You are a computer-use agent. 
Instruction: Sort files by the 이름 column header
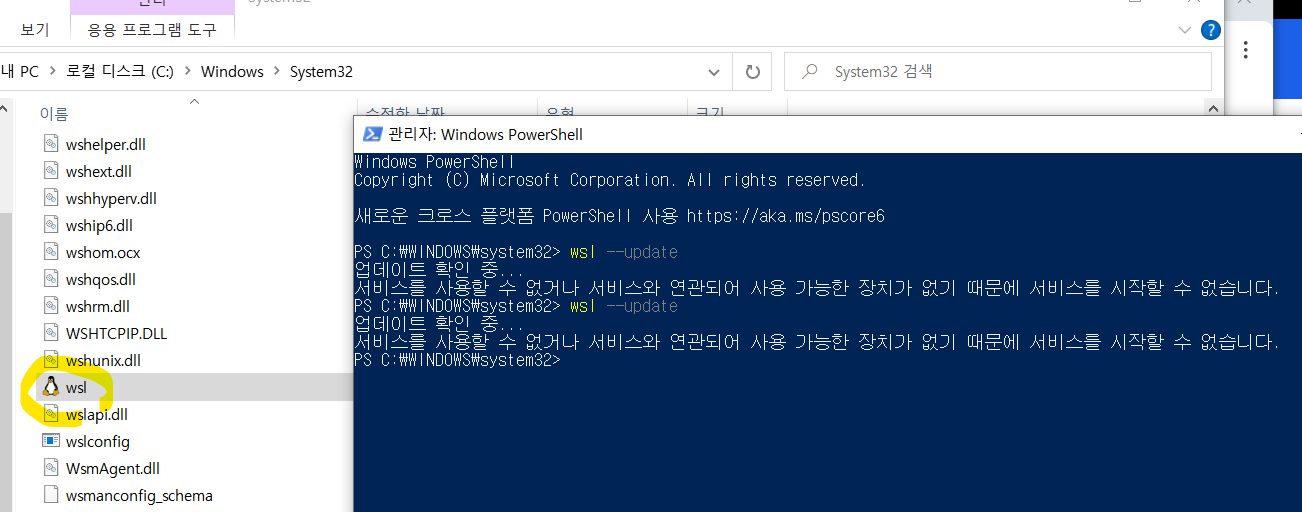coord(54,114)
